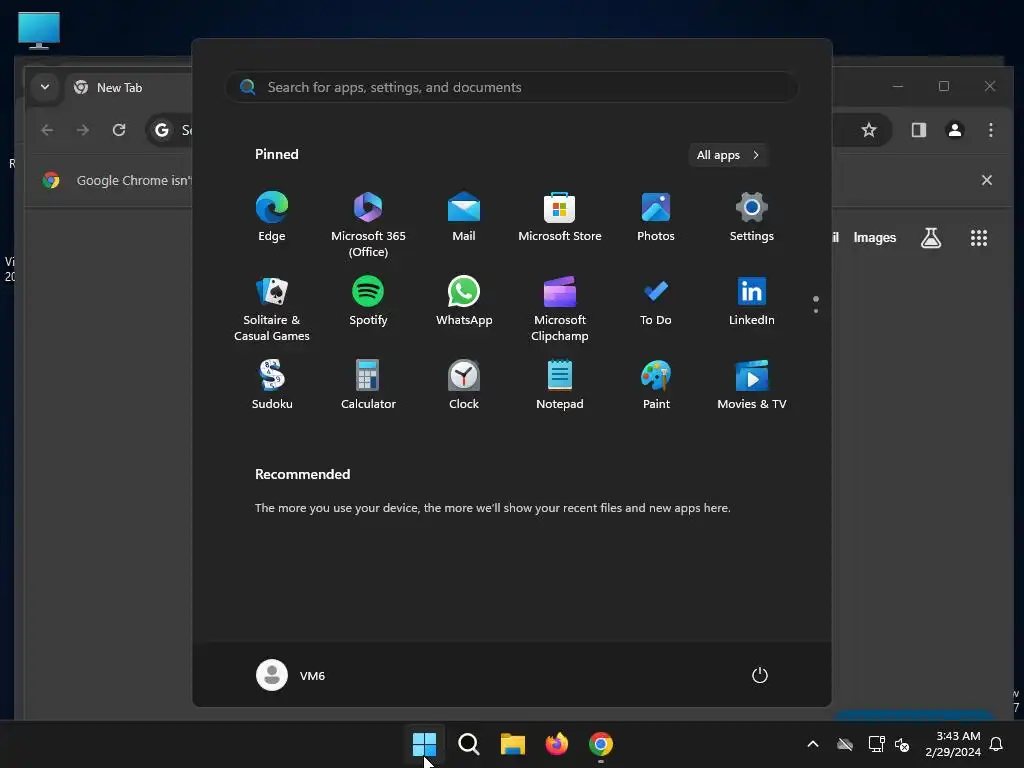Open the clock and date flyout

click(953, 744)
